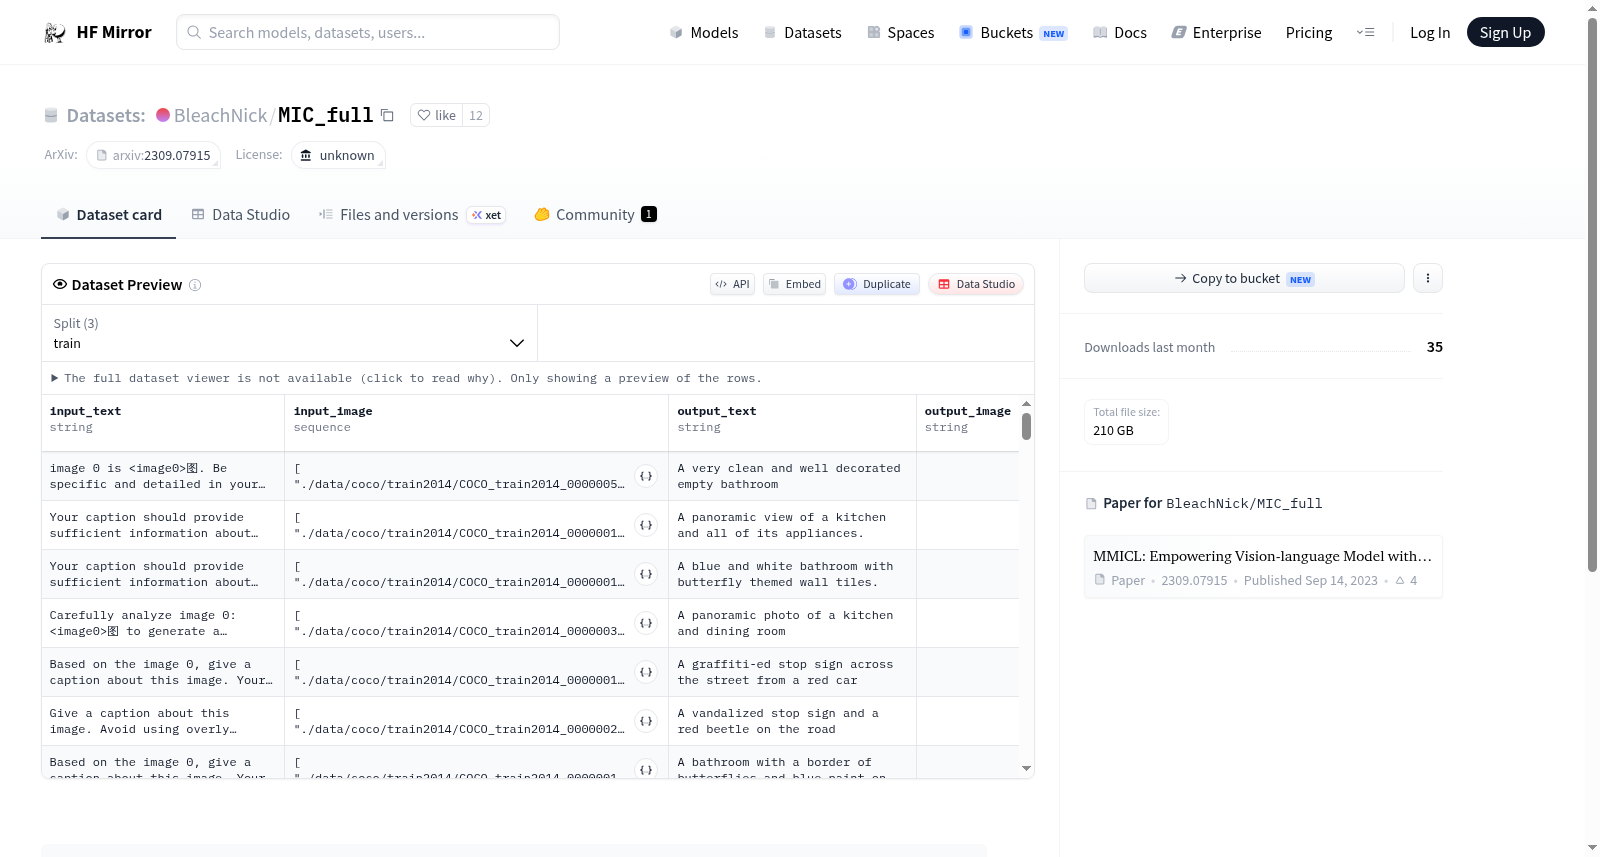
Task: Open the MIC_full dataset title link
Action: 325,115
